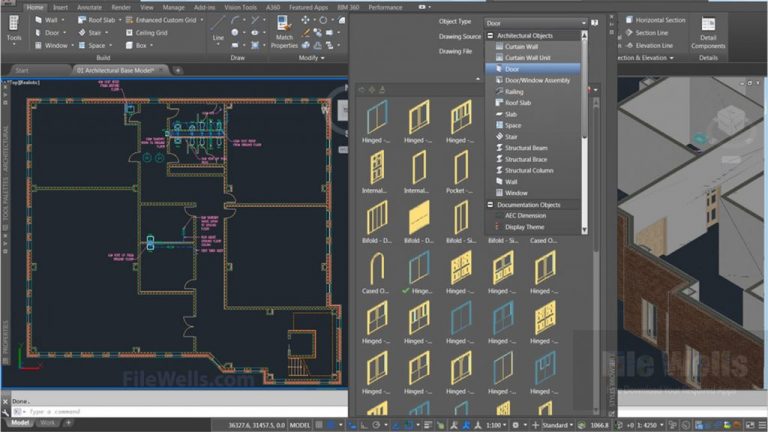Open the Render ribbon tab
The height and width of the screenshot is (432, 768).
pyautogui.click(x=120, y=7)
